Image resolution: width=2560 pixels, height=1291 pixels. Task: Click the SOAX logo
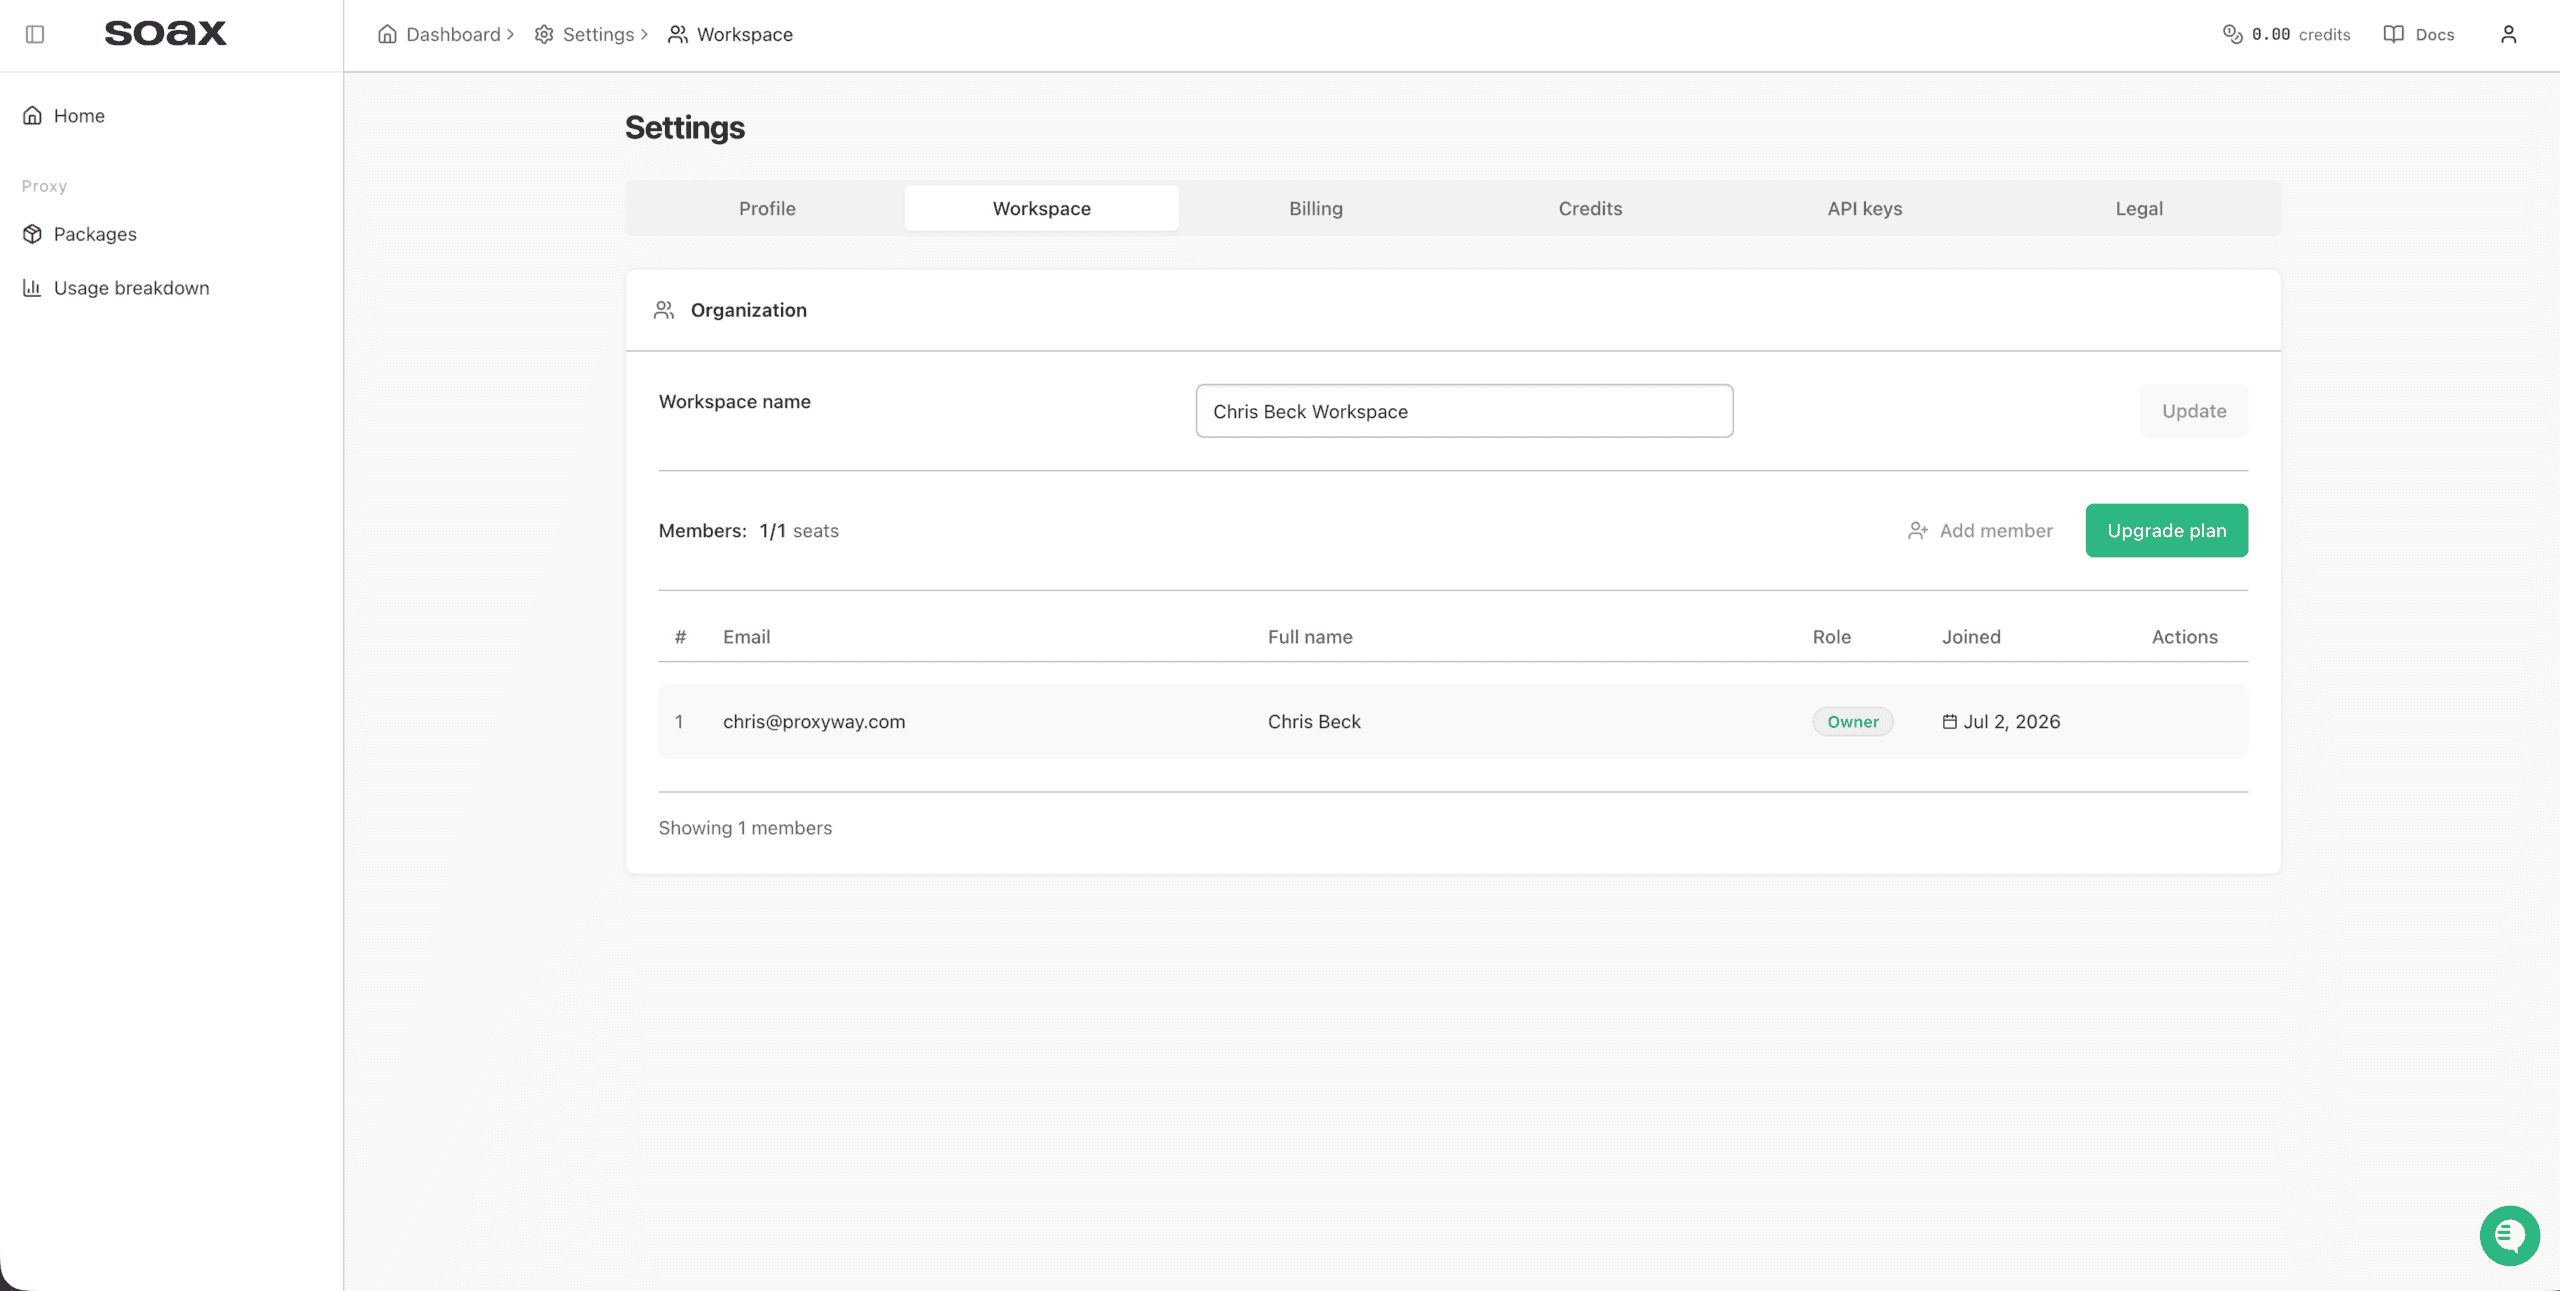click(166, 33)
